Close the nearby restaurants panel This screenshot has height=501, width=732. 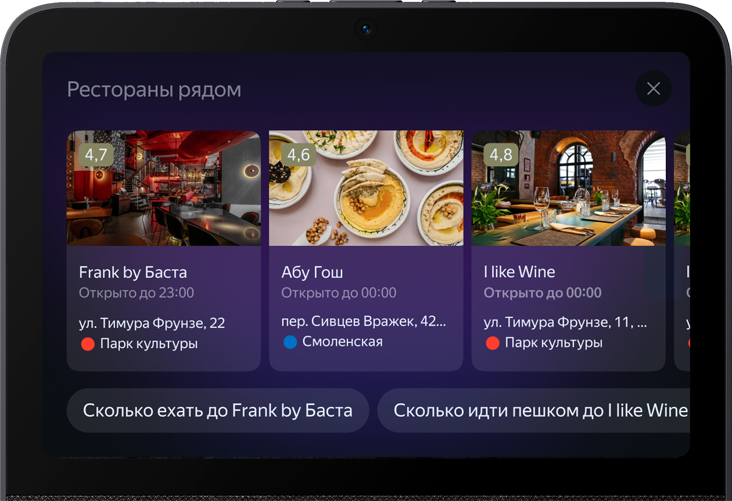click(x=653, y=89)
